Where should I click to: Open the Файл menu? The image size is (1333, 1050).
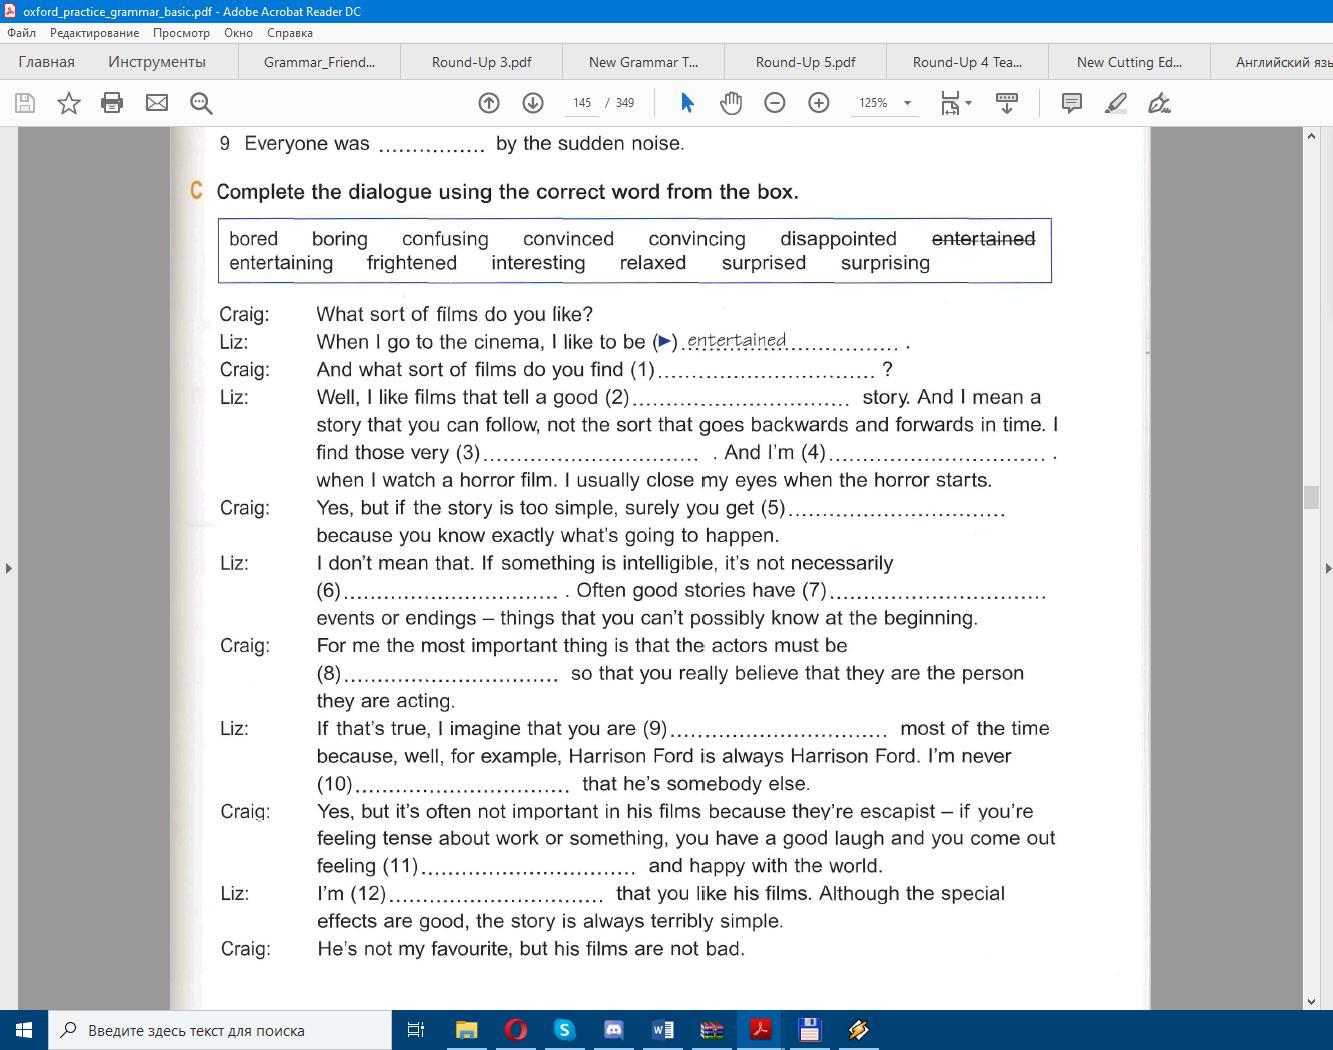tap(21, 33)
